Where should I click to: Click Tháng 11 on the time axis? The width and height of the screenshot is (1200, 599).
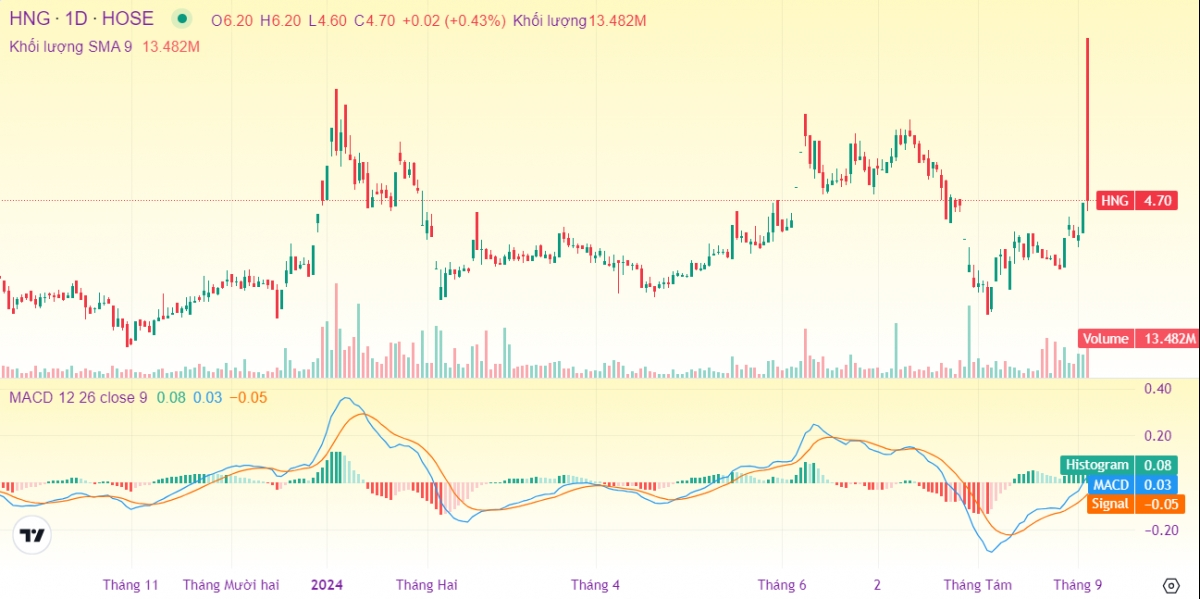[131, 585]
